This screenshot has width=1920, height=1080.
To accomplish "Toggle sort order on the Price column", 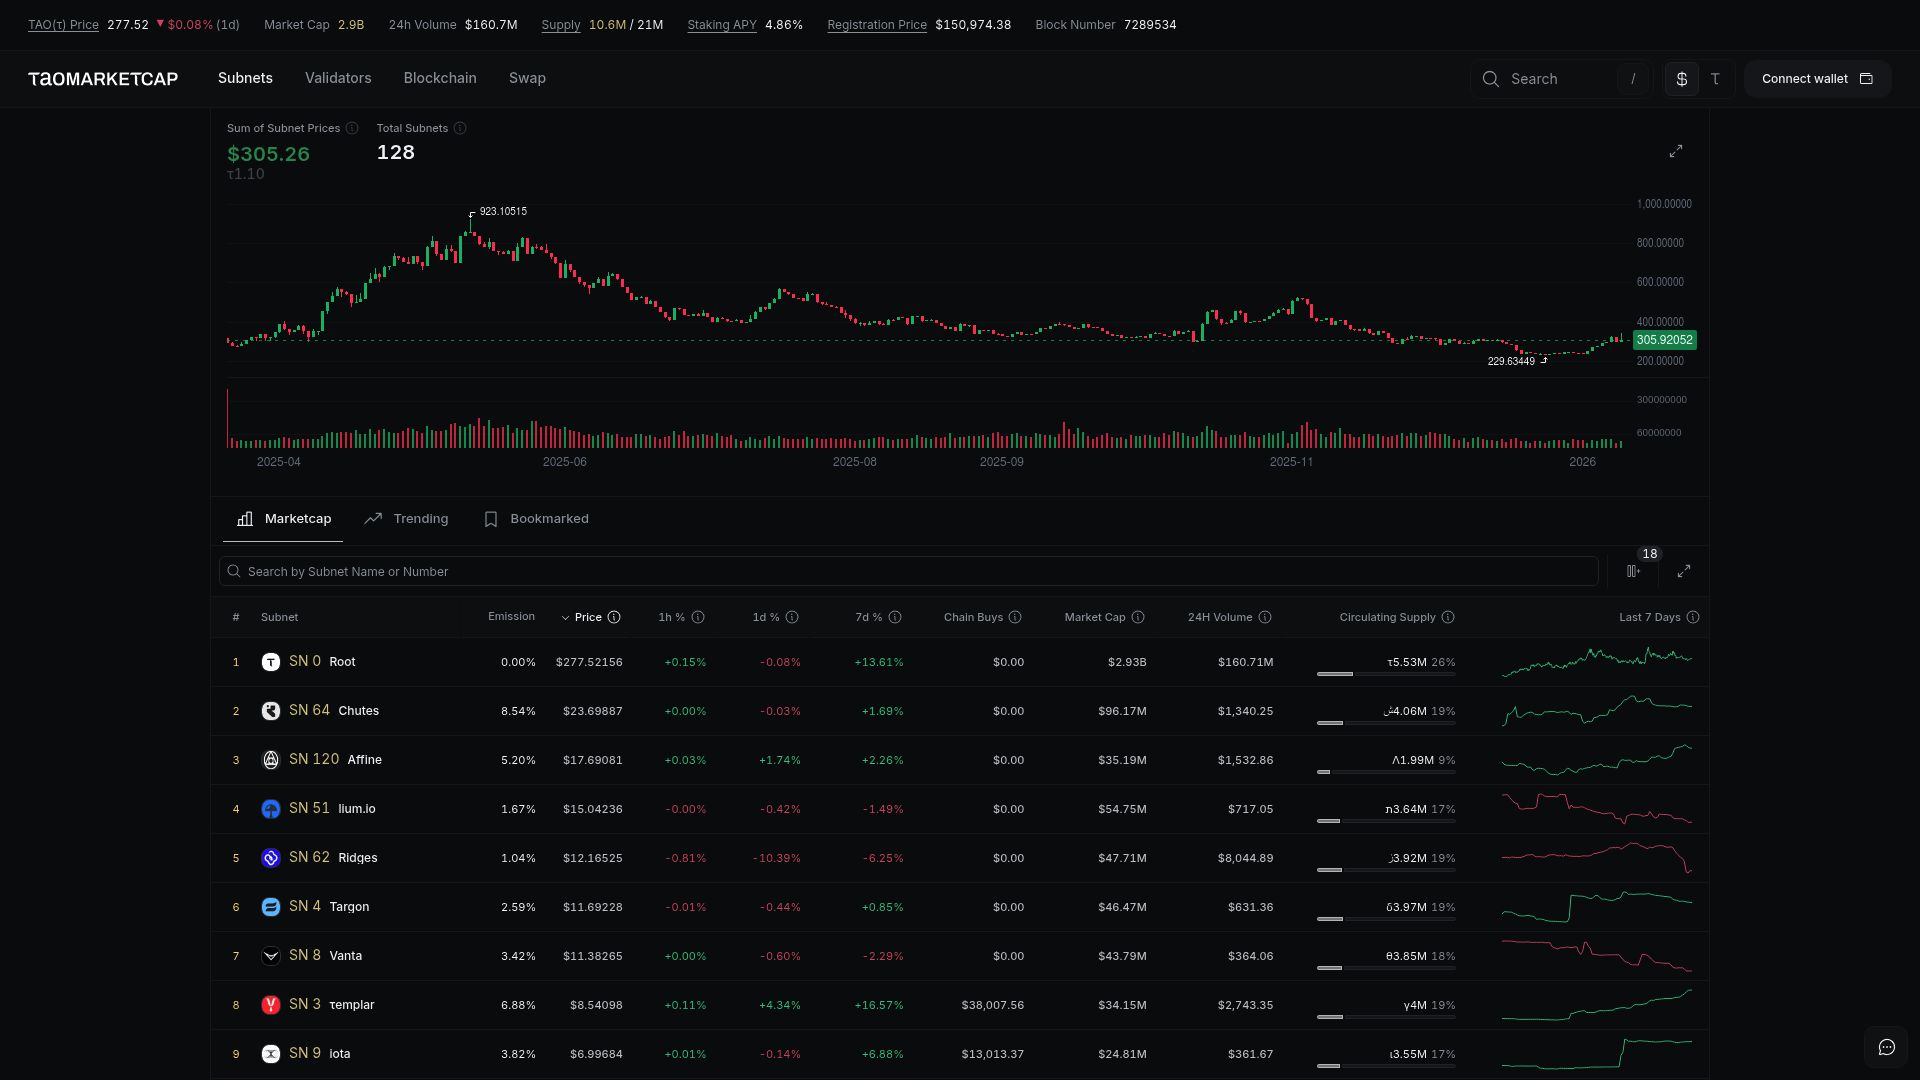I will click(x=589, y=617).
